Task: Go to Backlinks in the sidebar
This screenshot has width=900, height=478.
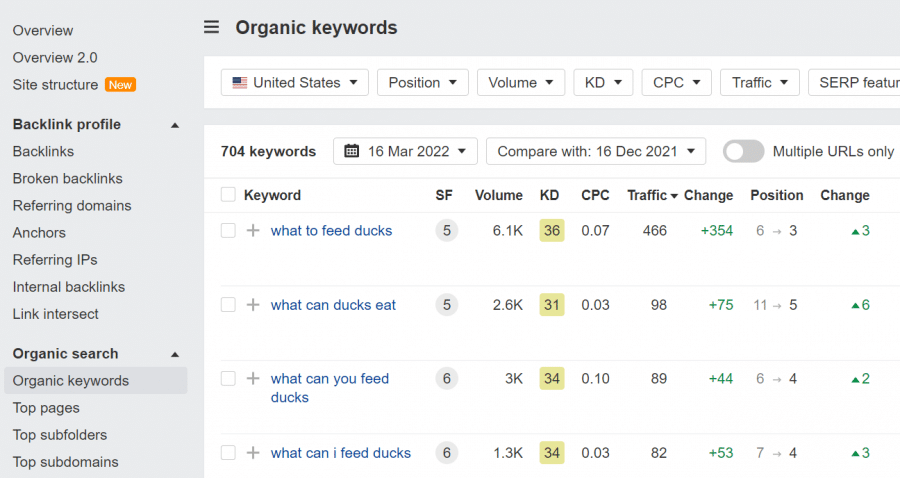Action: pyautogui.click(x=44, y=151)
